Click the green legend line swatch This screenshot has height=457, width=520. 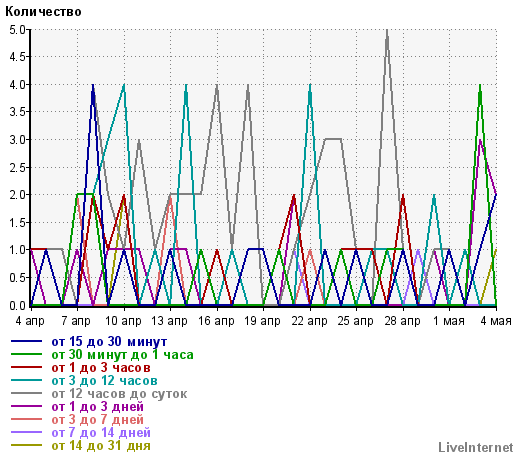27,354
